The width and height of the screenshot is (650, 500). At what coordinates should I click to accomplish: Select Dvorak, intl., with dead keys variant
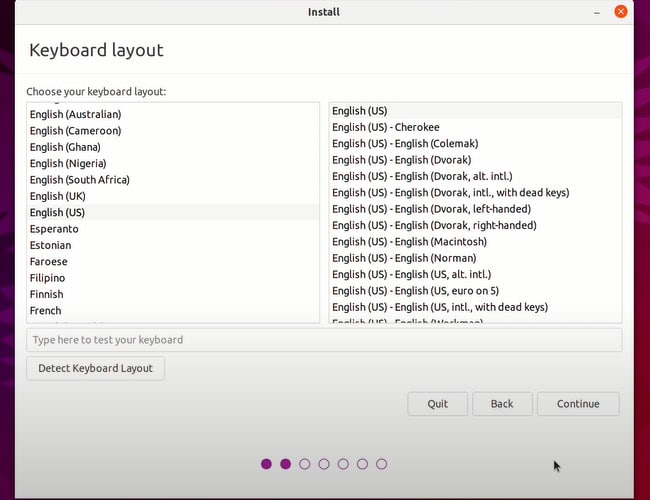click(x=475, y=193)
